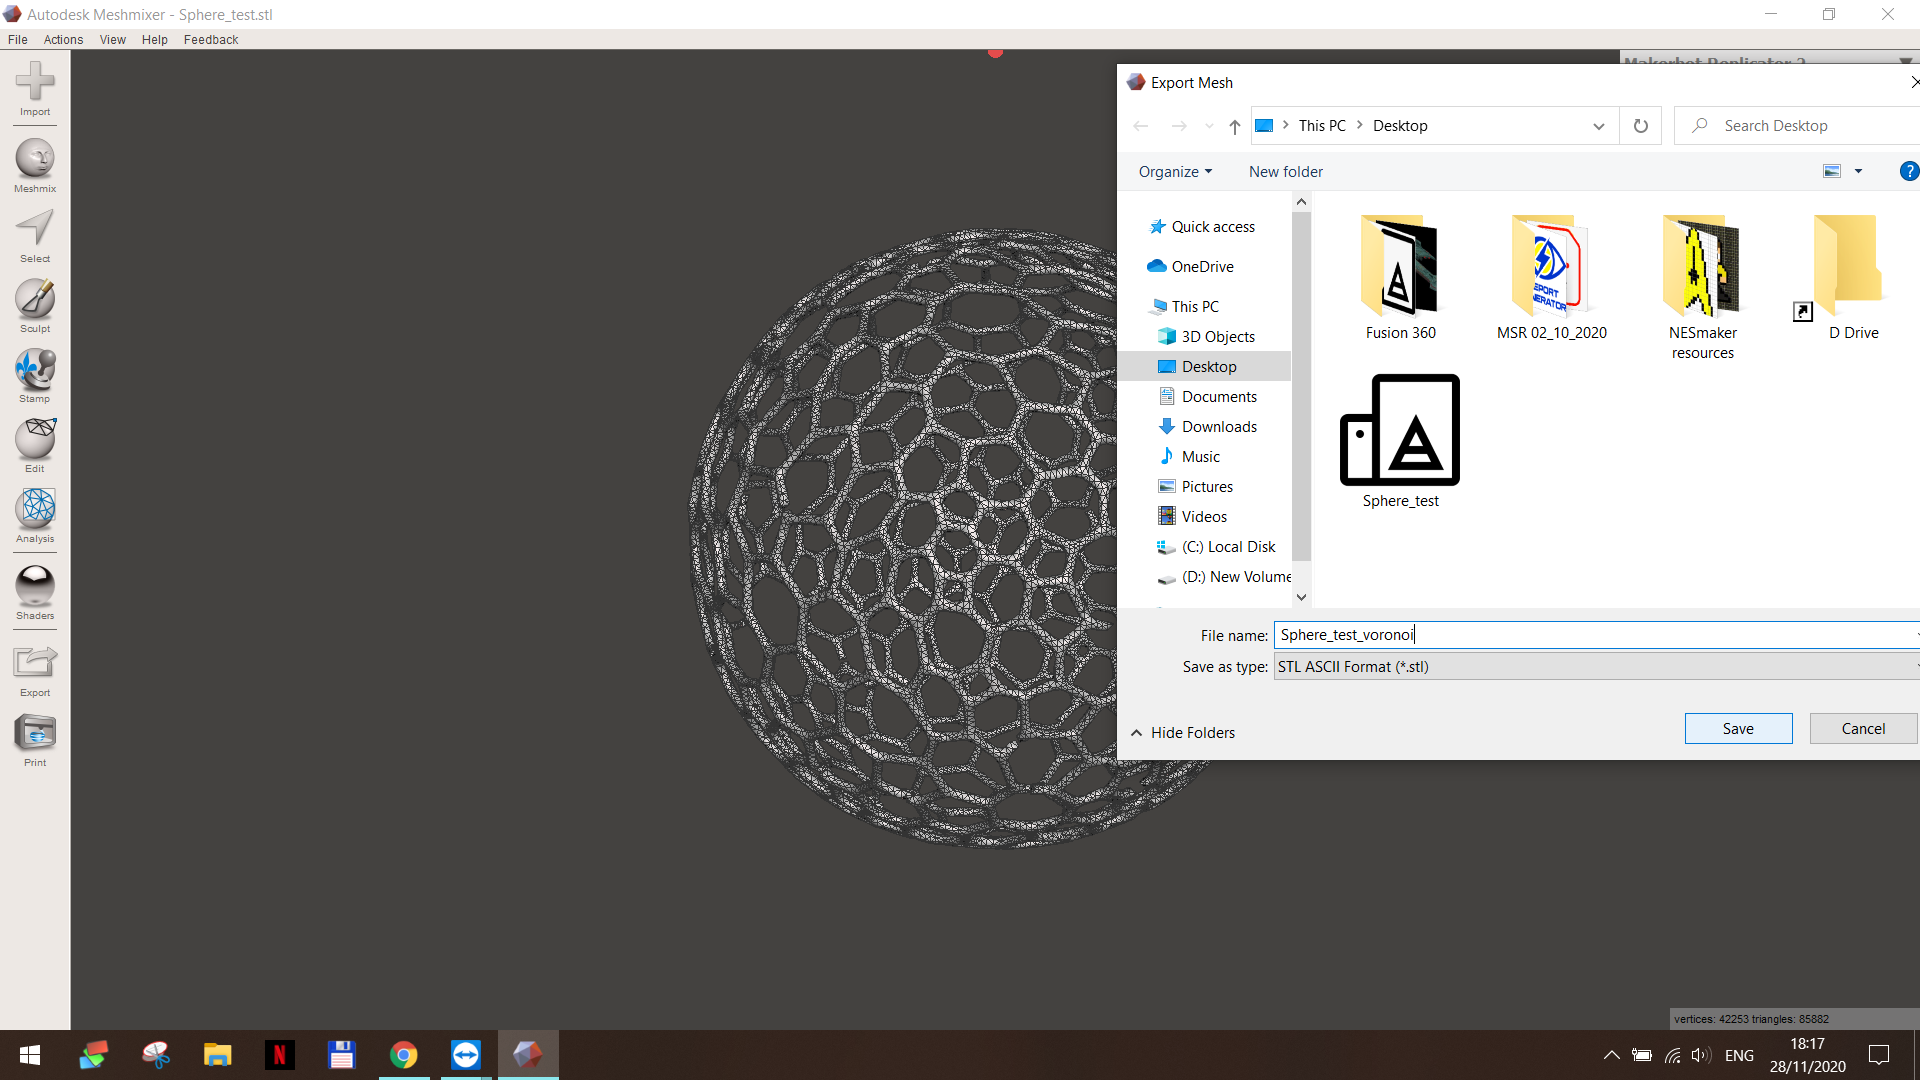Viewport: 1920px width, 1080px height.
Task: Click the Print tool icon
Action: pos(35,735)
